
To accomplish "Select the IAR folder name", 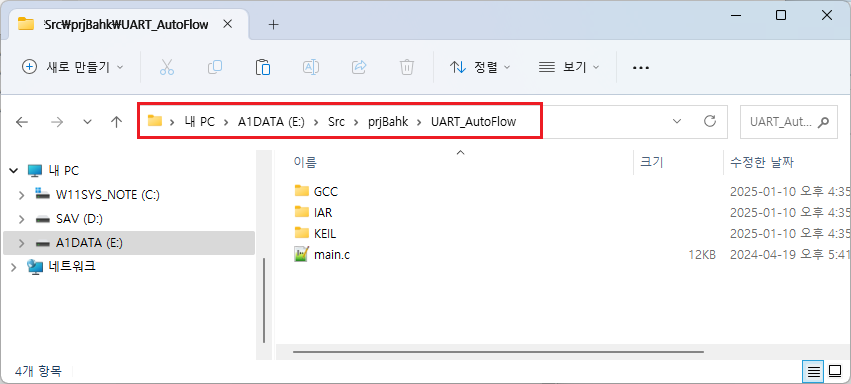I will [x=323, y=212].
